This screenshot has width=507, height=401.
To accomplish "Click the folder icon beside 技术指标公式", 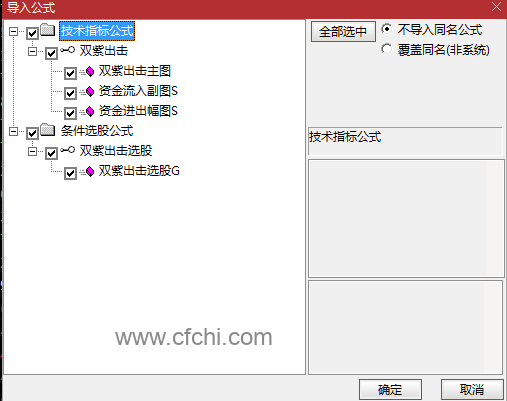I will [x=48, y=30].
